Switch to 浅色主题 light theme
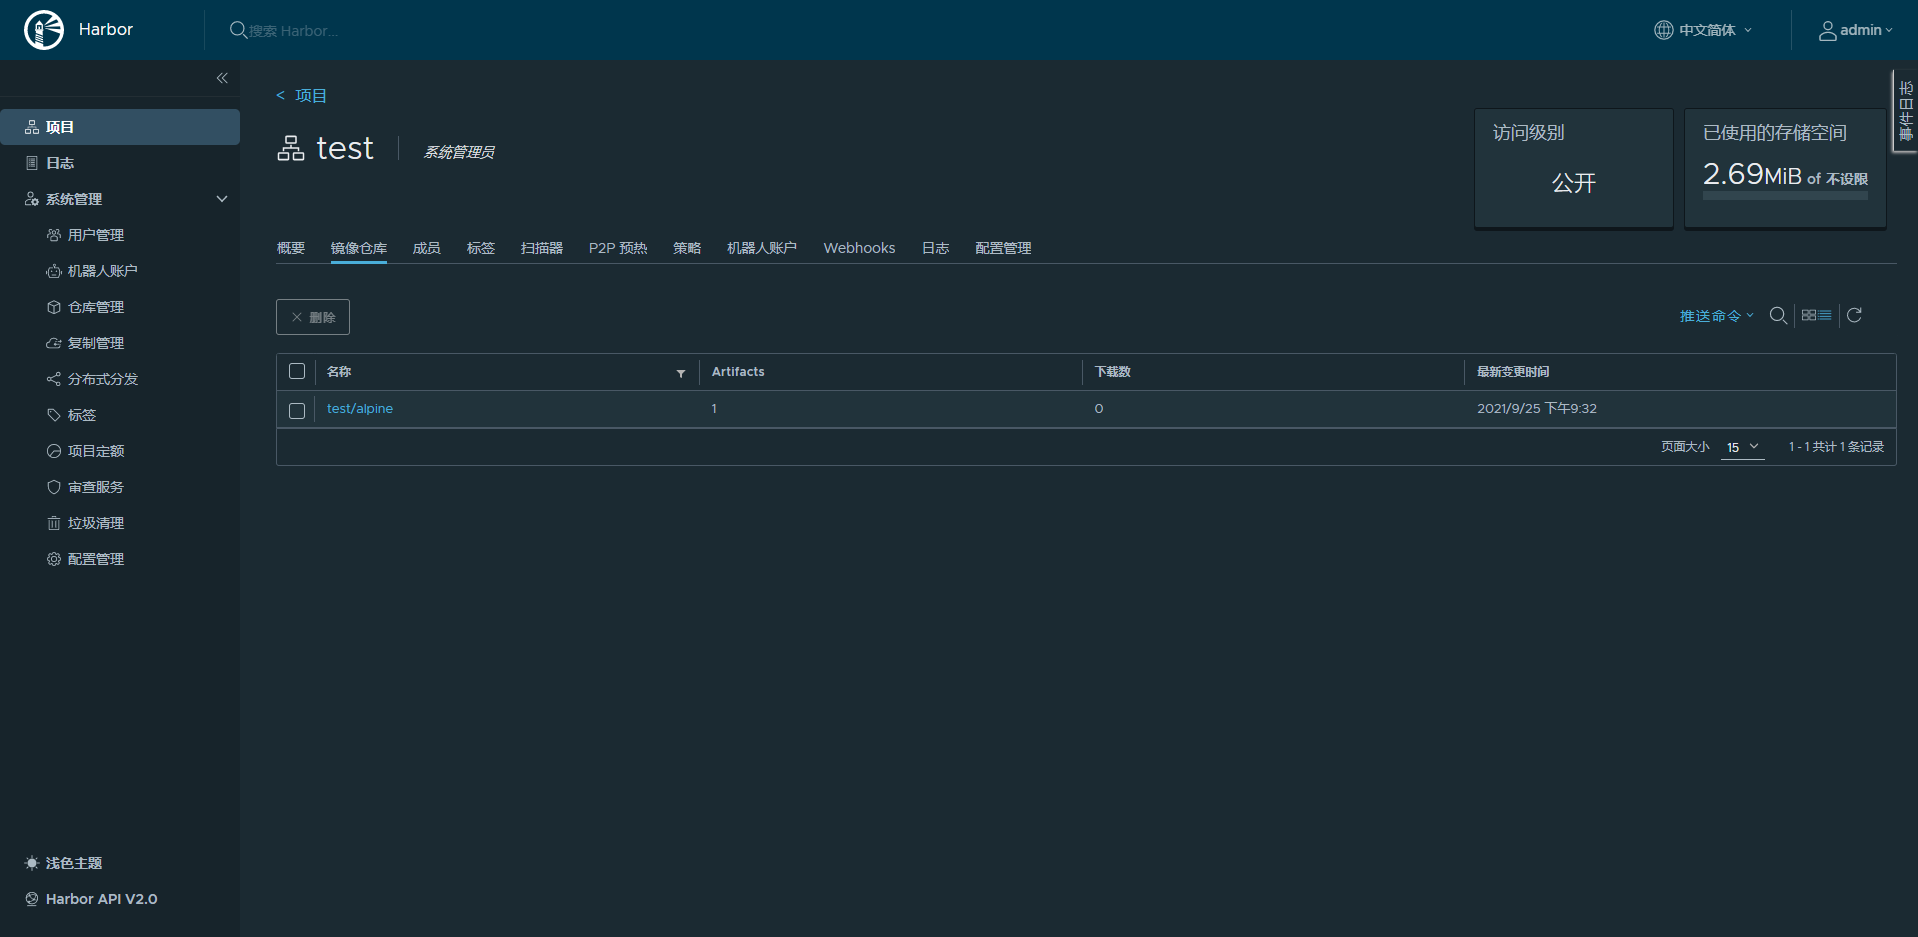Screen dimensions: 1918x937 [x=64, y=863]
